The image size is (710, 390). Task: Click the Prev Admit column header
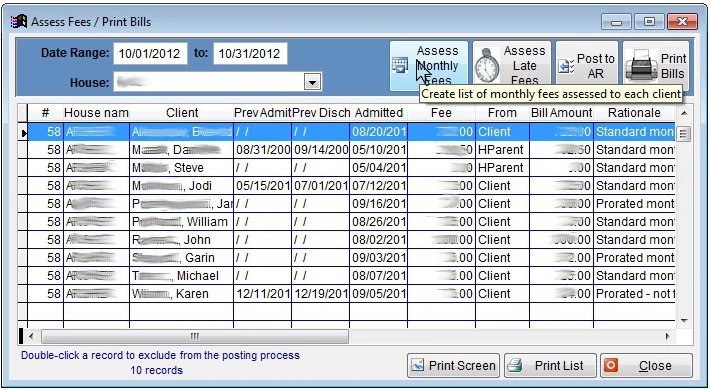pyautogui.click(x=262, y=113)
